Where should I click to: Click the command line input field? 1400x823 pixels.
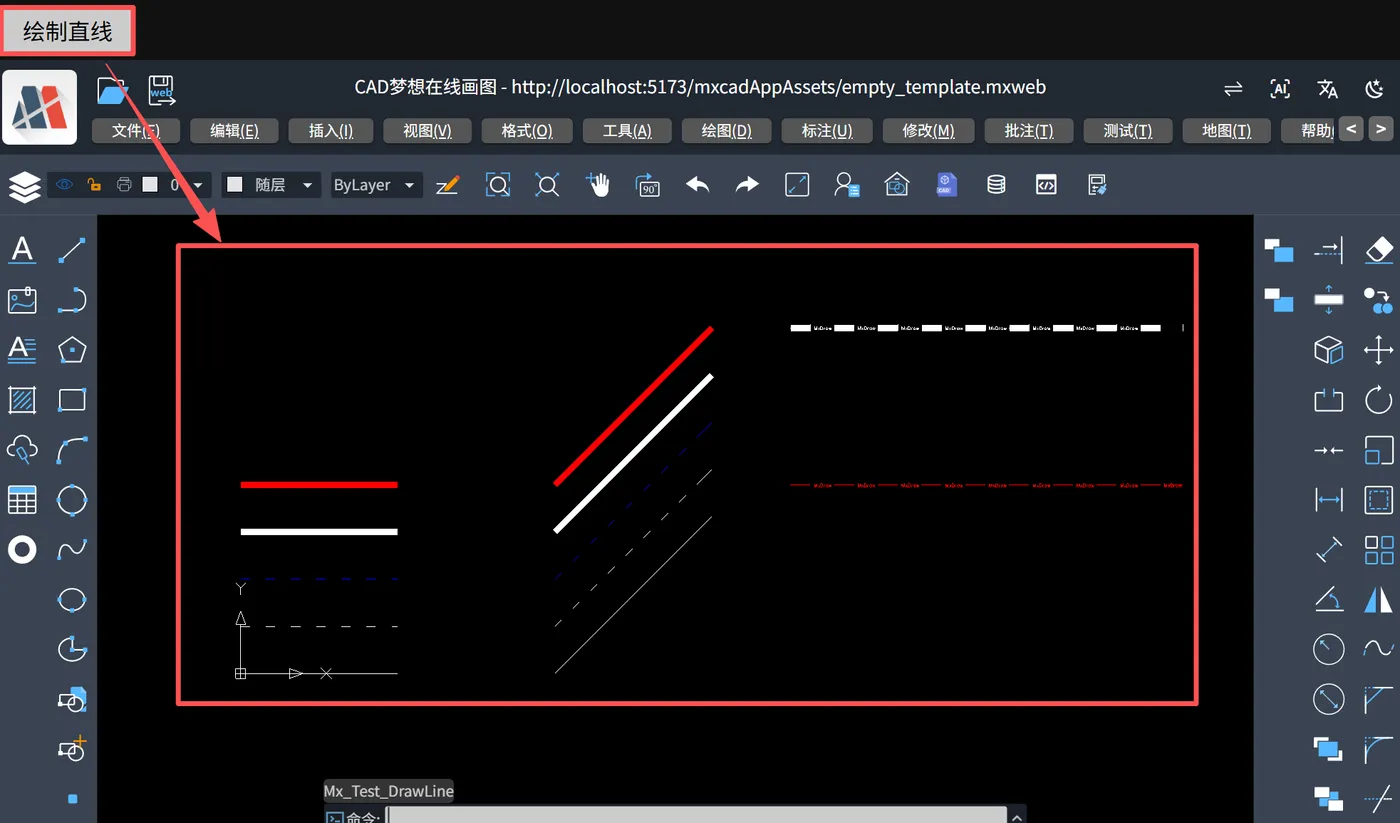696,815
